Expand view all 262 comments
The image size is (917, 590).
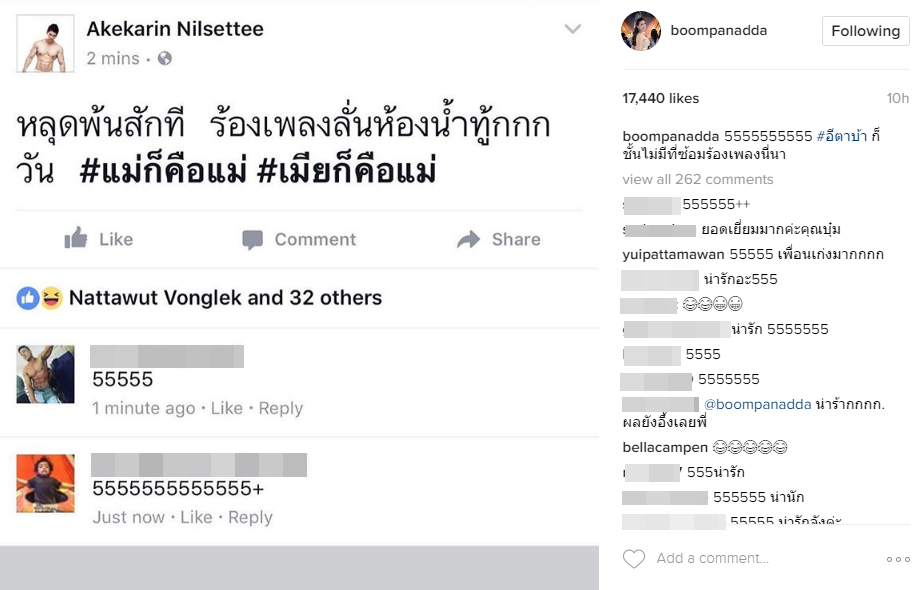698,180
